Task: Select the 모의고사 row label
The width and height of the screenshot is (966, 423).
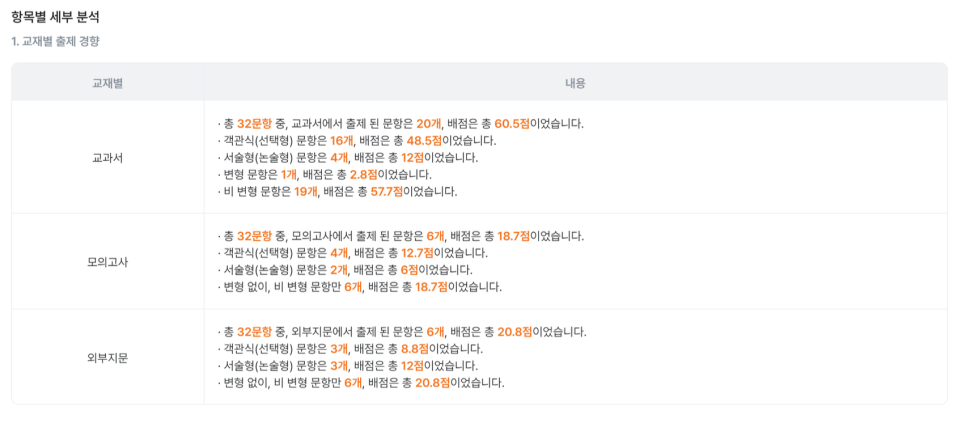Action: pyautogui.click(x=108, y=262)
